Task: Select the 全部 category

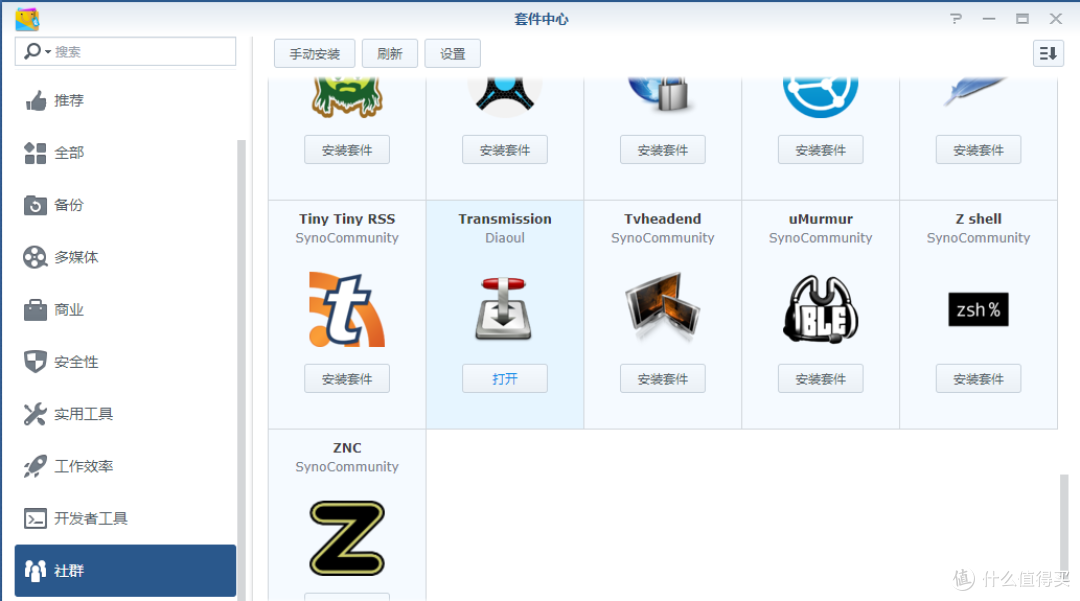Action: click(x=125, y=153)
